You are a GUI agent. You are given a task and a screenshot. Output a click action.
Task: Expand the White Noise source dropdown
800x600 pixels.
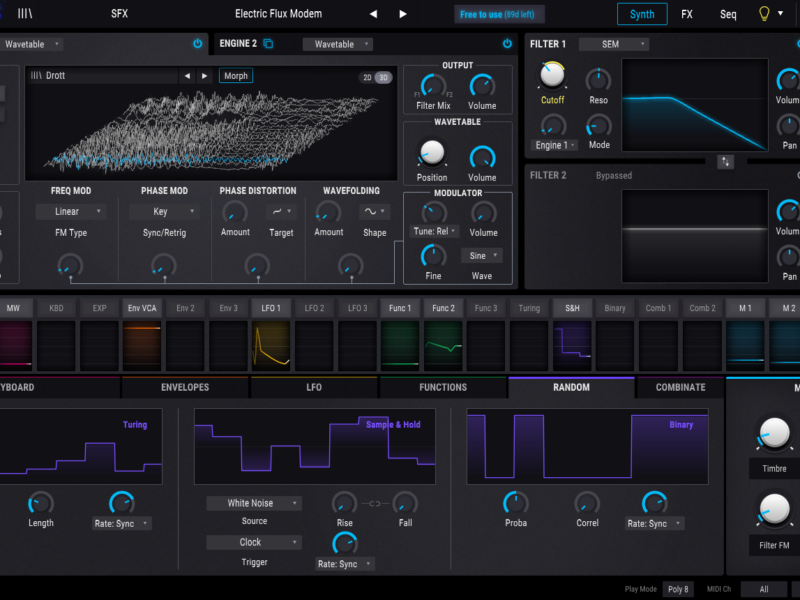[x=254, y=503]
